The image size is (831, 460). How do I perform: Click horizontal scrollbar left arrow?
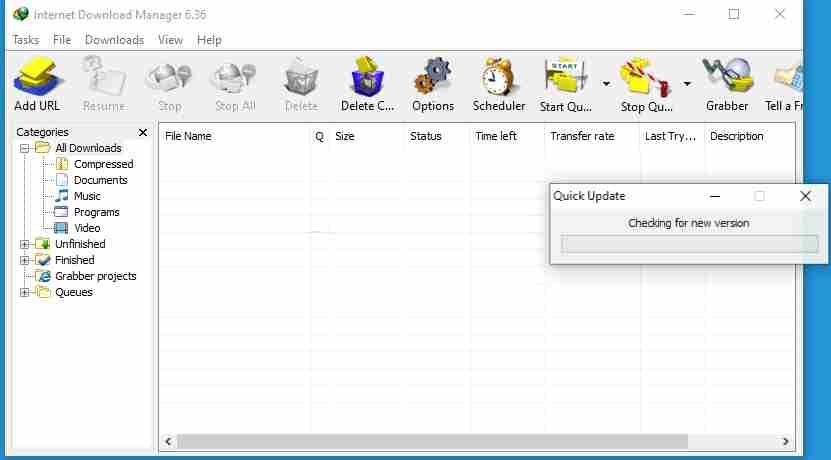[x=169, y=441]
